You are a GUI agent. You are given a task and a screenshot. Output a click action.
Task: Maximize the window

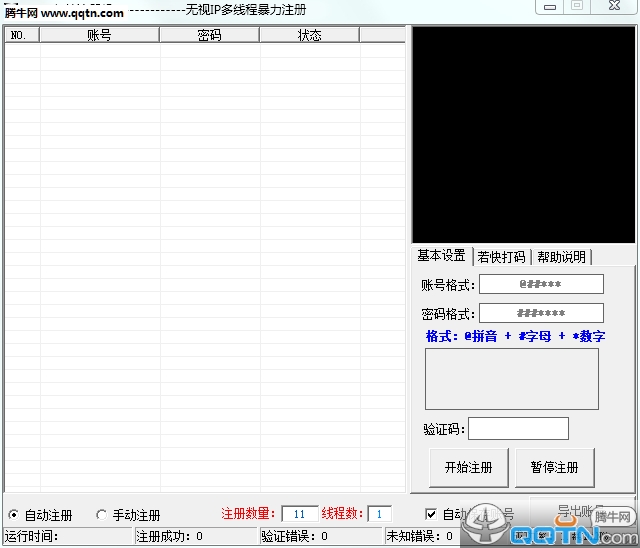tap(577, 5)
